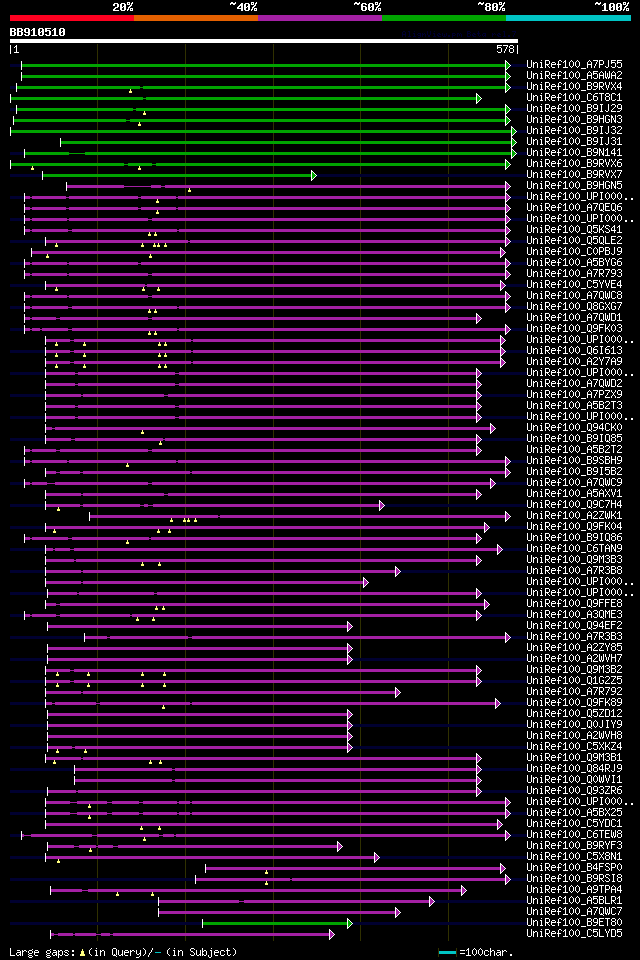
Task: Select hit UniRef100_A2Y7A9
Action: (574, 362)
